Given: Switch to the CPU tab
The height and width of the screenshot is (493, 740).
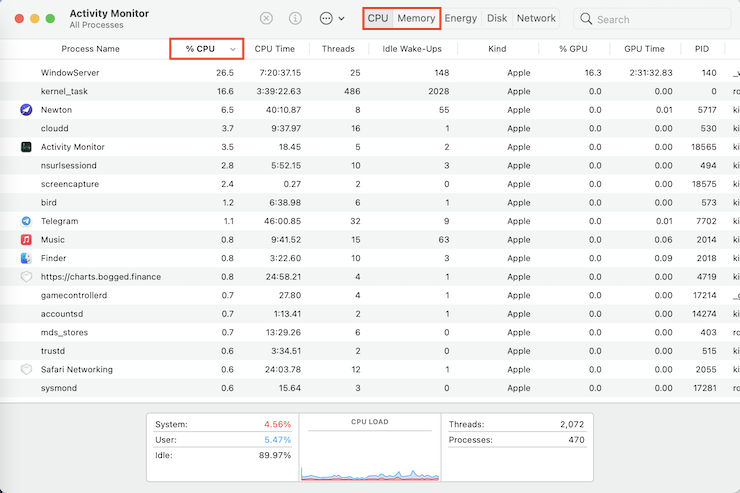Looking at the screenshot, I should click(x=378, y=18).
